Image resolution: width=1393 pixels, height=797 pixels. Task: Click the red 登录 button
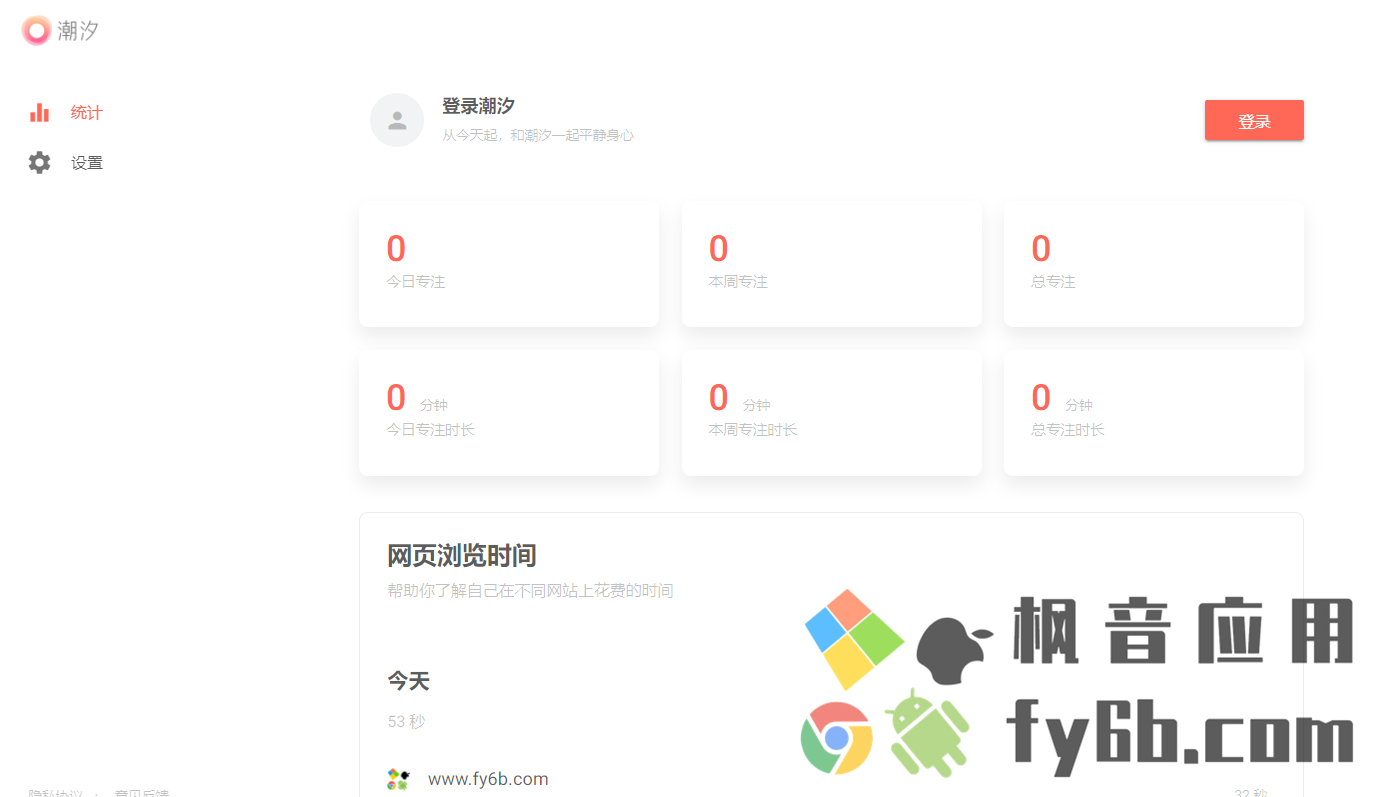pyautogui.click(x=1254, y=120)
